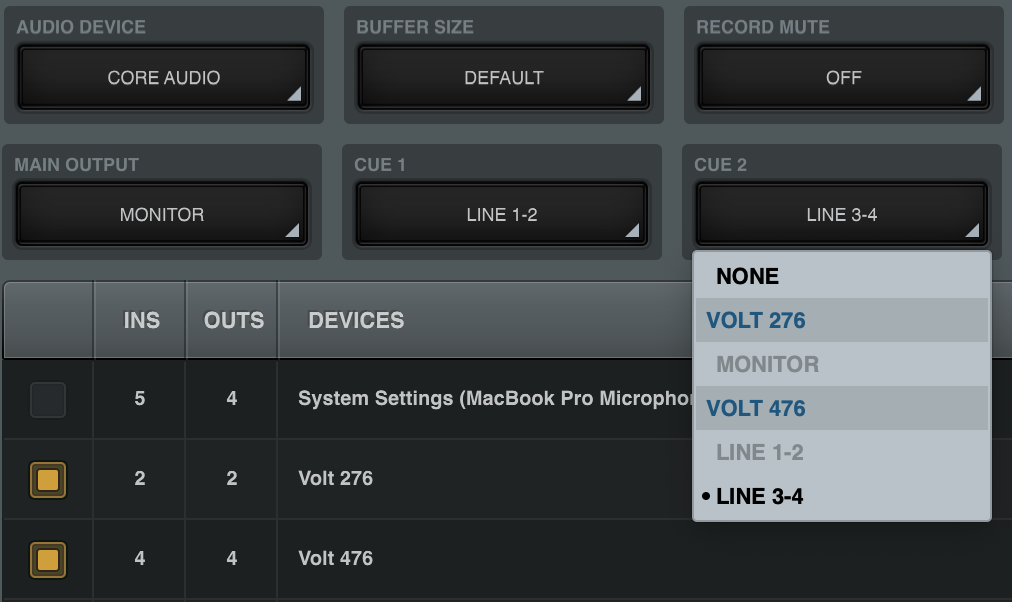This screenshot has height=602, width=1012.
Task: Disable the Volt 276 device checkbox
Action: (x=46, y=479)
